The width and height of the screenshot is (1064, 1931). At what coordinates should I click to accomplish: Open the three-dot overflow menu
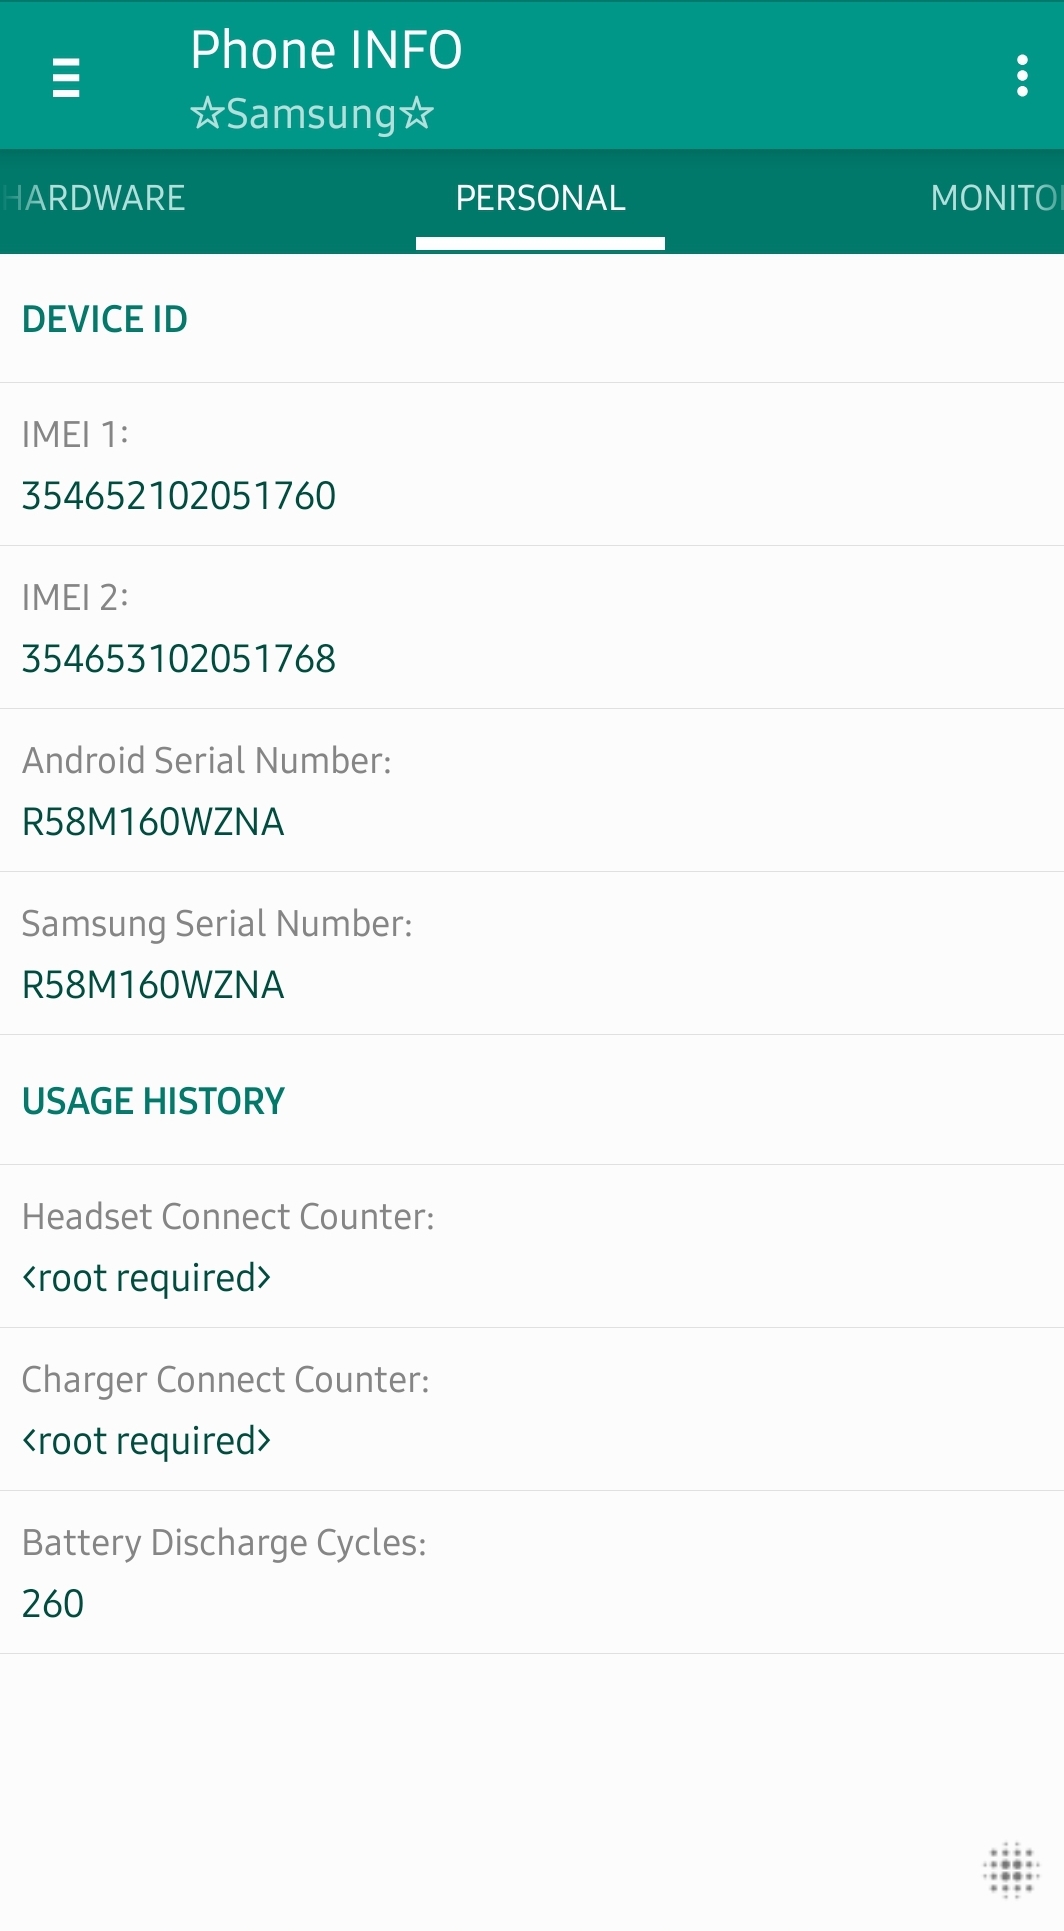pyautogui.click(x=1022, y=76)
